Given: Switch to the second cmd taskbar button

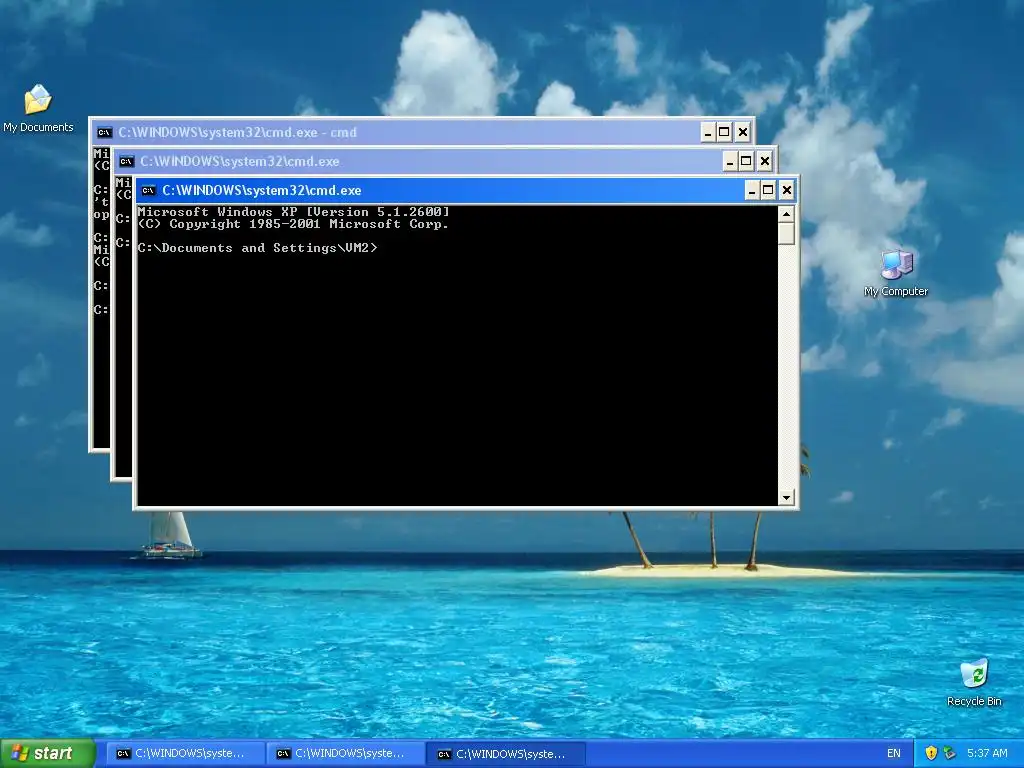Looking at the screenshot, I should click(345, 754).
